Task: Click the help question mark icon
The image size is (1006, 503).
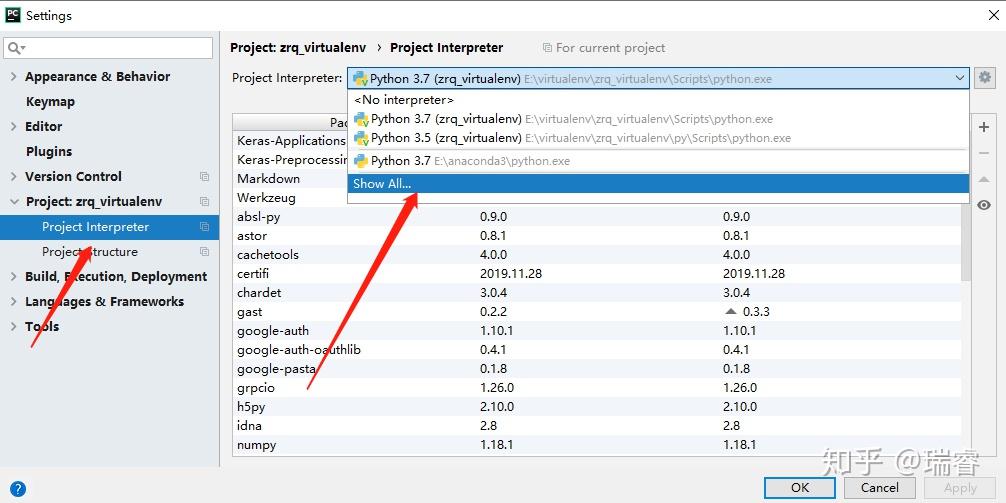Action: pyautogui.click(x=17, y=489)
